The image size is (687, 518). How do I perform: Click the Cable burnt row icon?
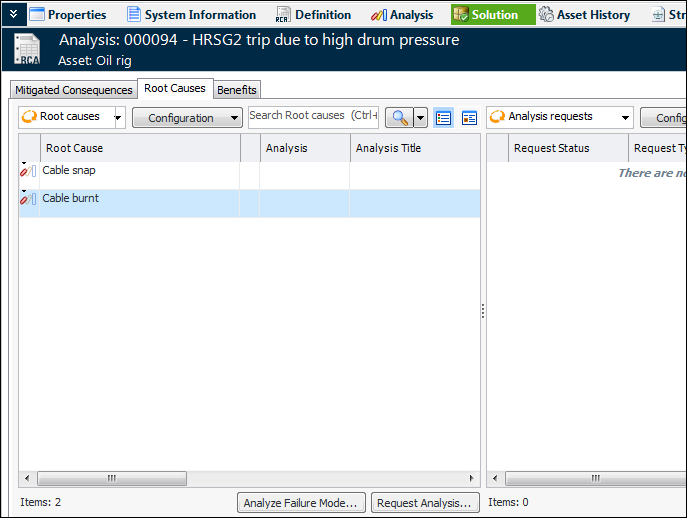(28, 199)
